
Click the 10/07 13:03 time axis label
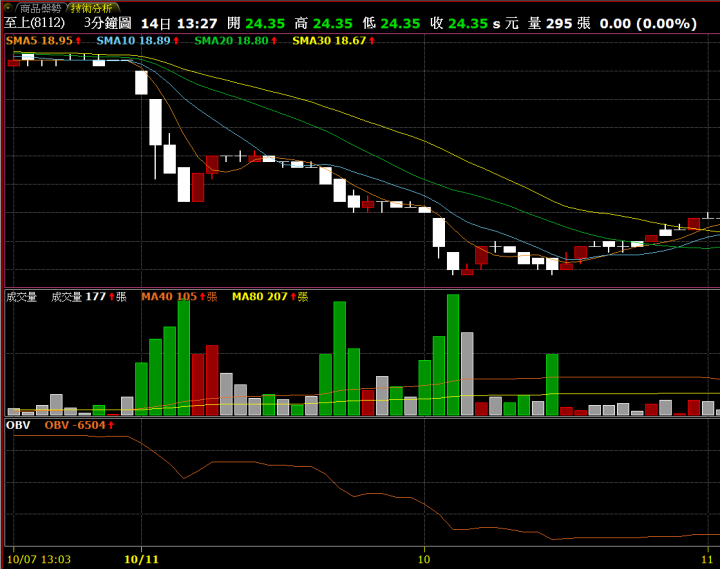coord(39,559)
